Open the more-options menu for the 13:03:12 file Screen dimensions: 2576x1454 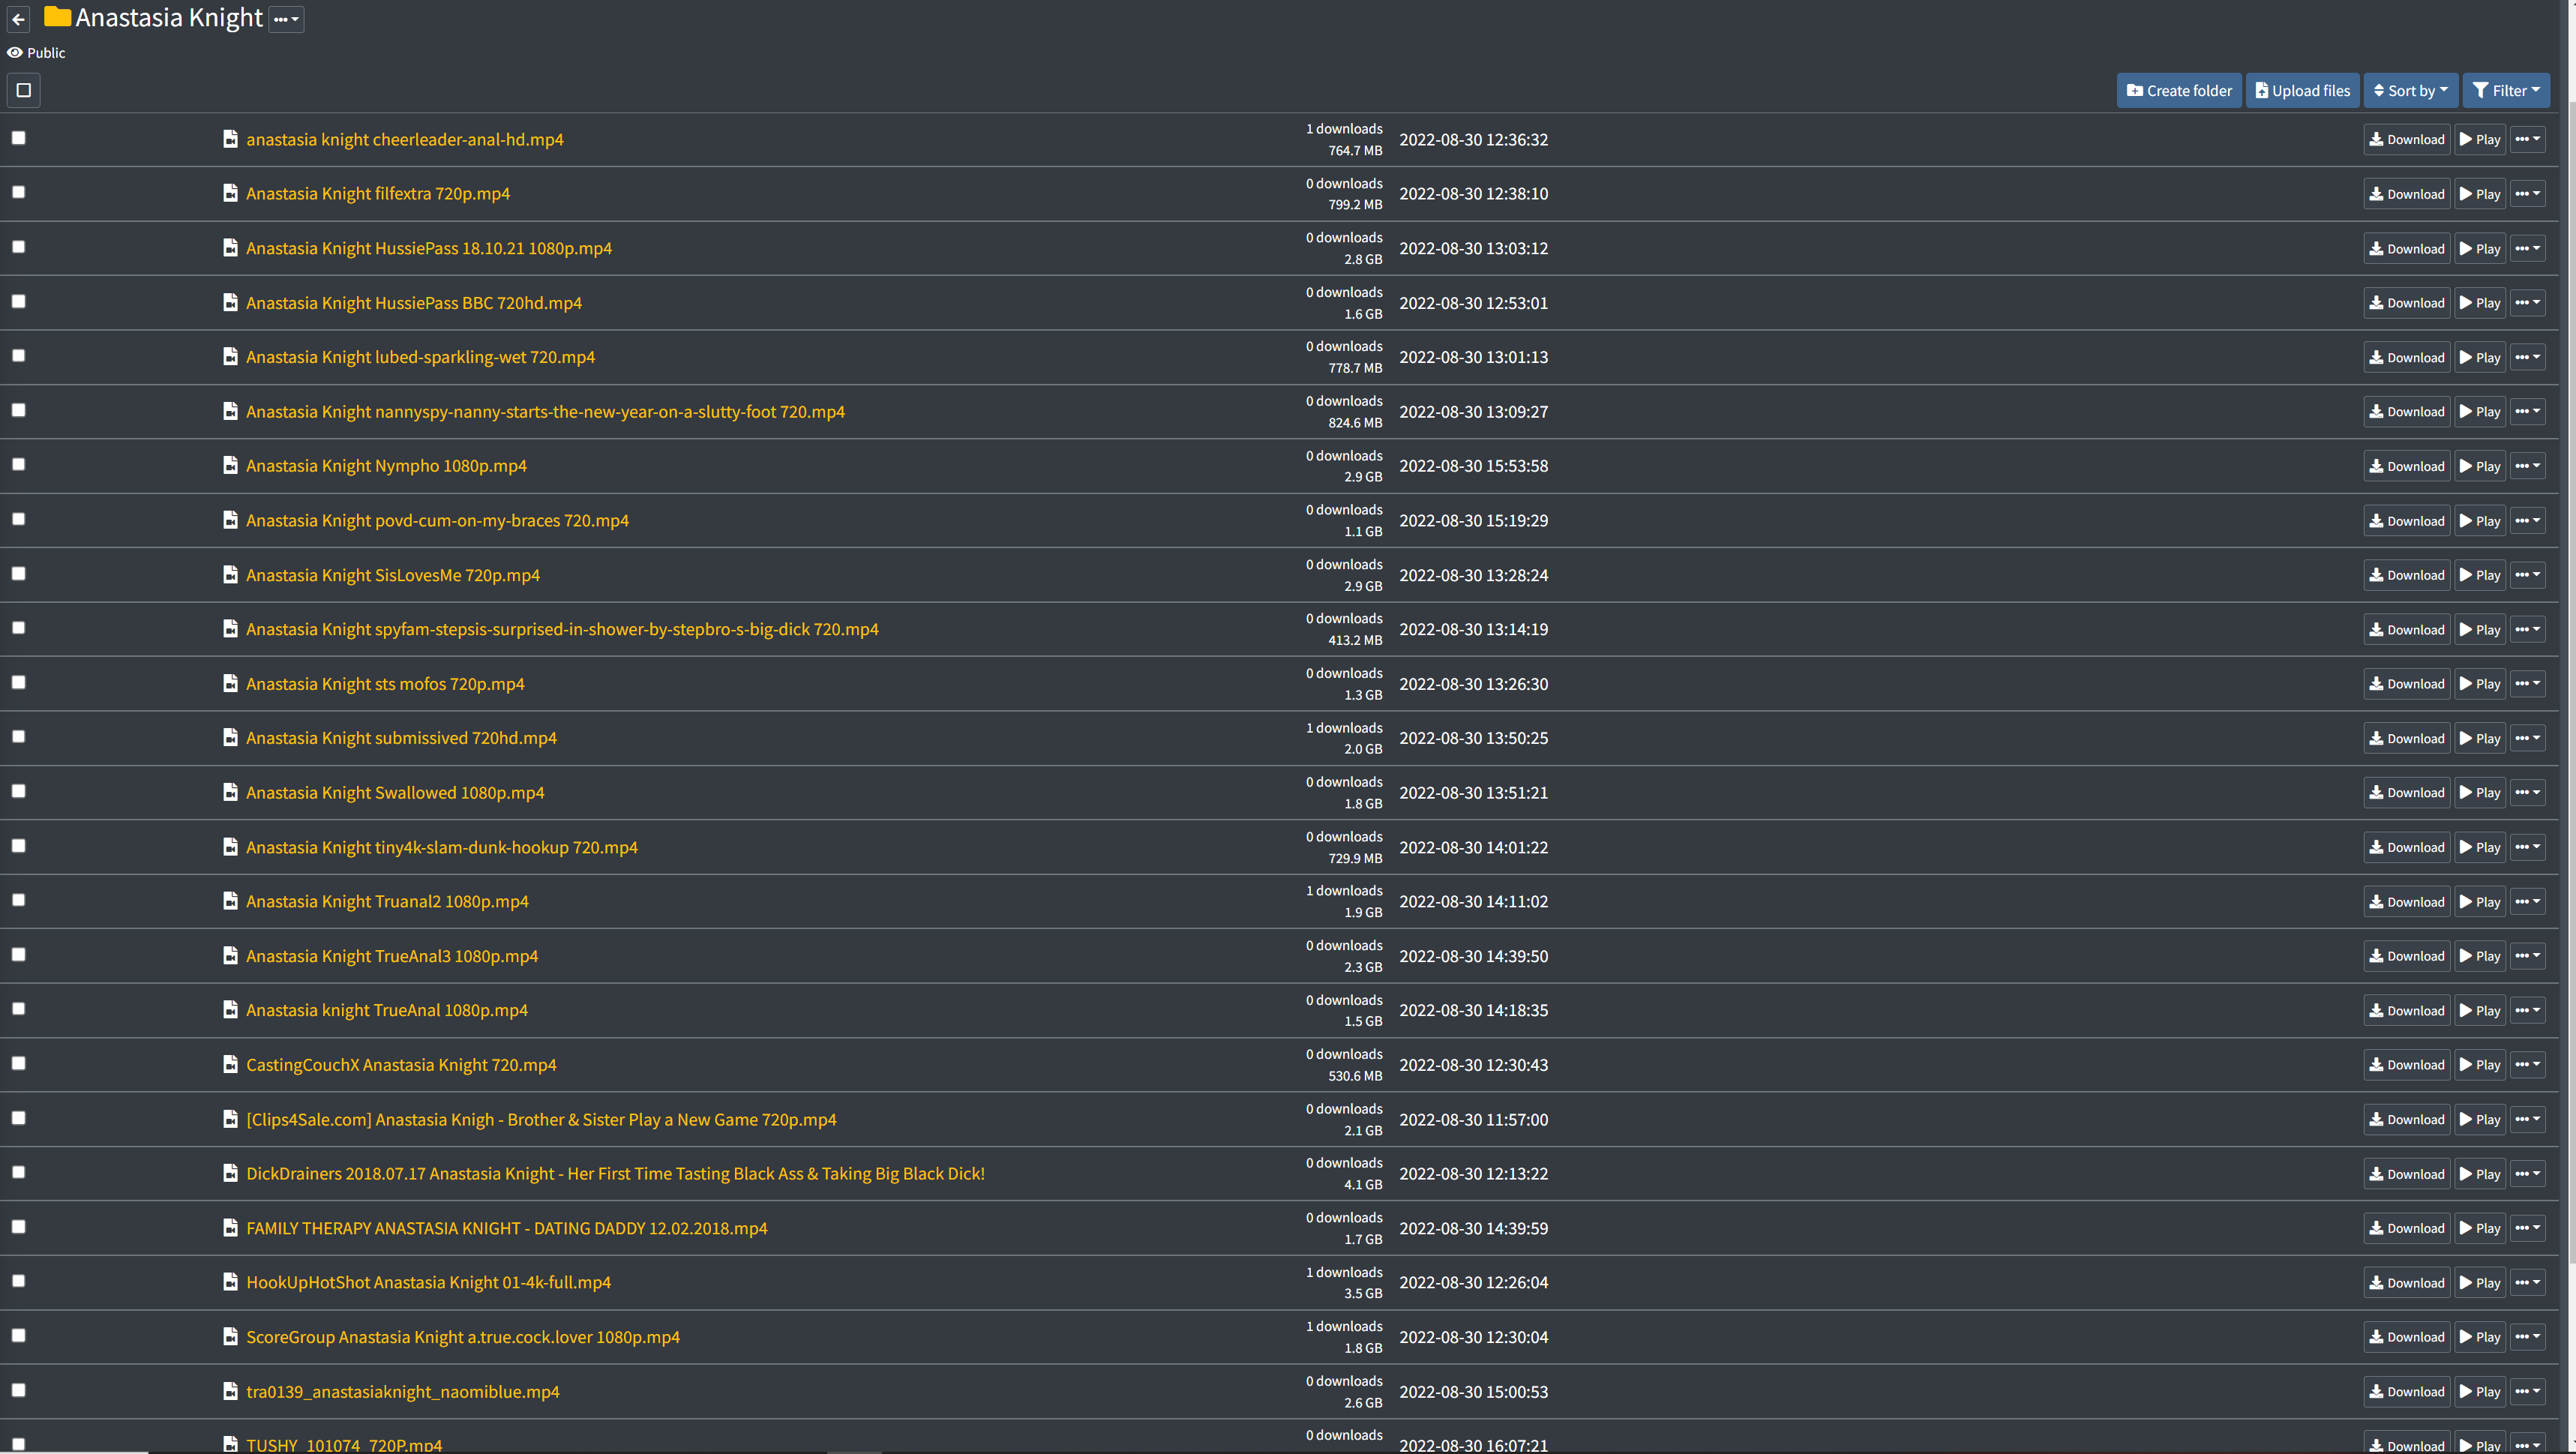pyautogui.click(x=2527, y=248)
